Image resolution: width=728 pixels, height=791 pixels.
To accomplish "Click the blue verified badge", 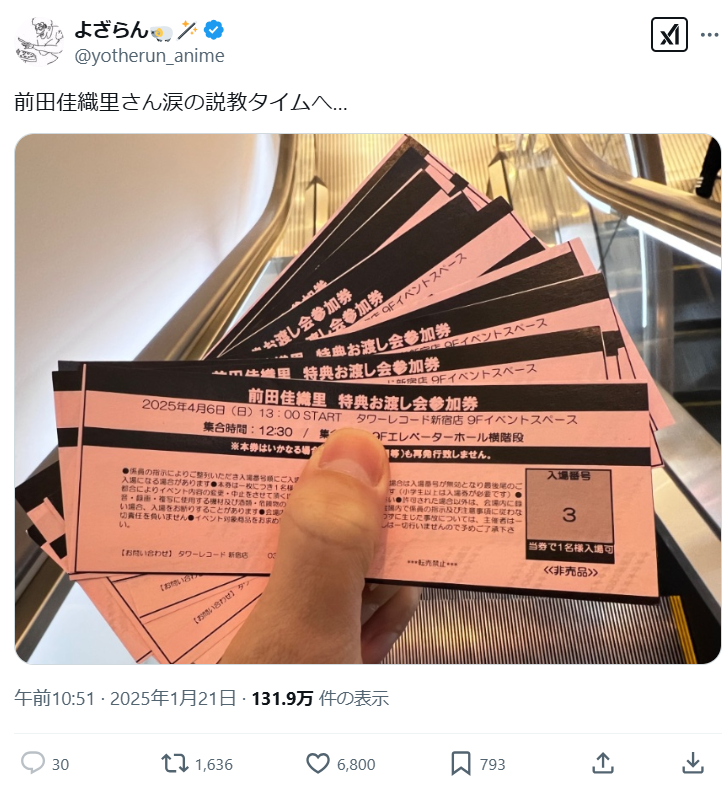I will point(213,30).
